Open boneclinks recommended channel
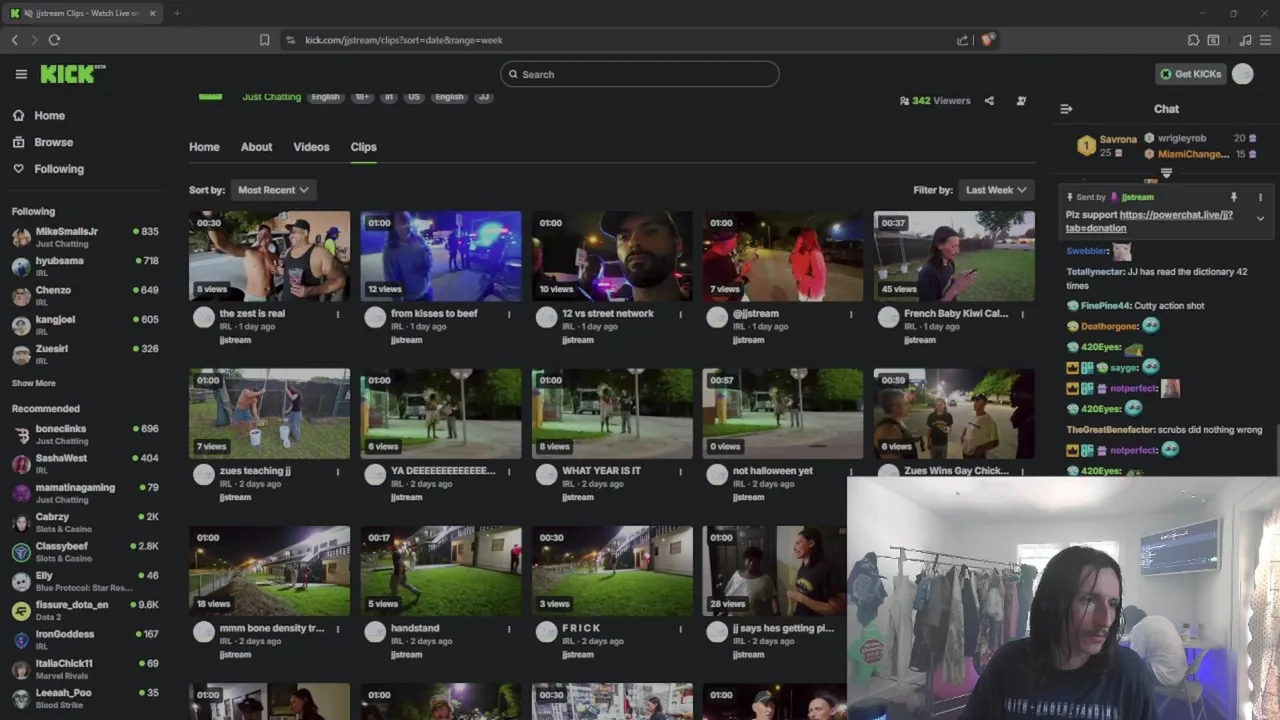The image size is (1280, 720). (85, 434)
